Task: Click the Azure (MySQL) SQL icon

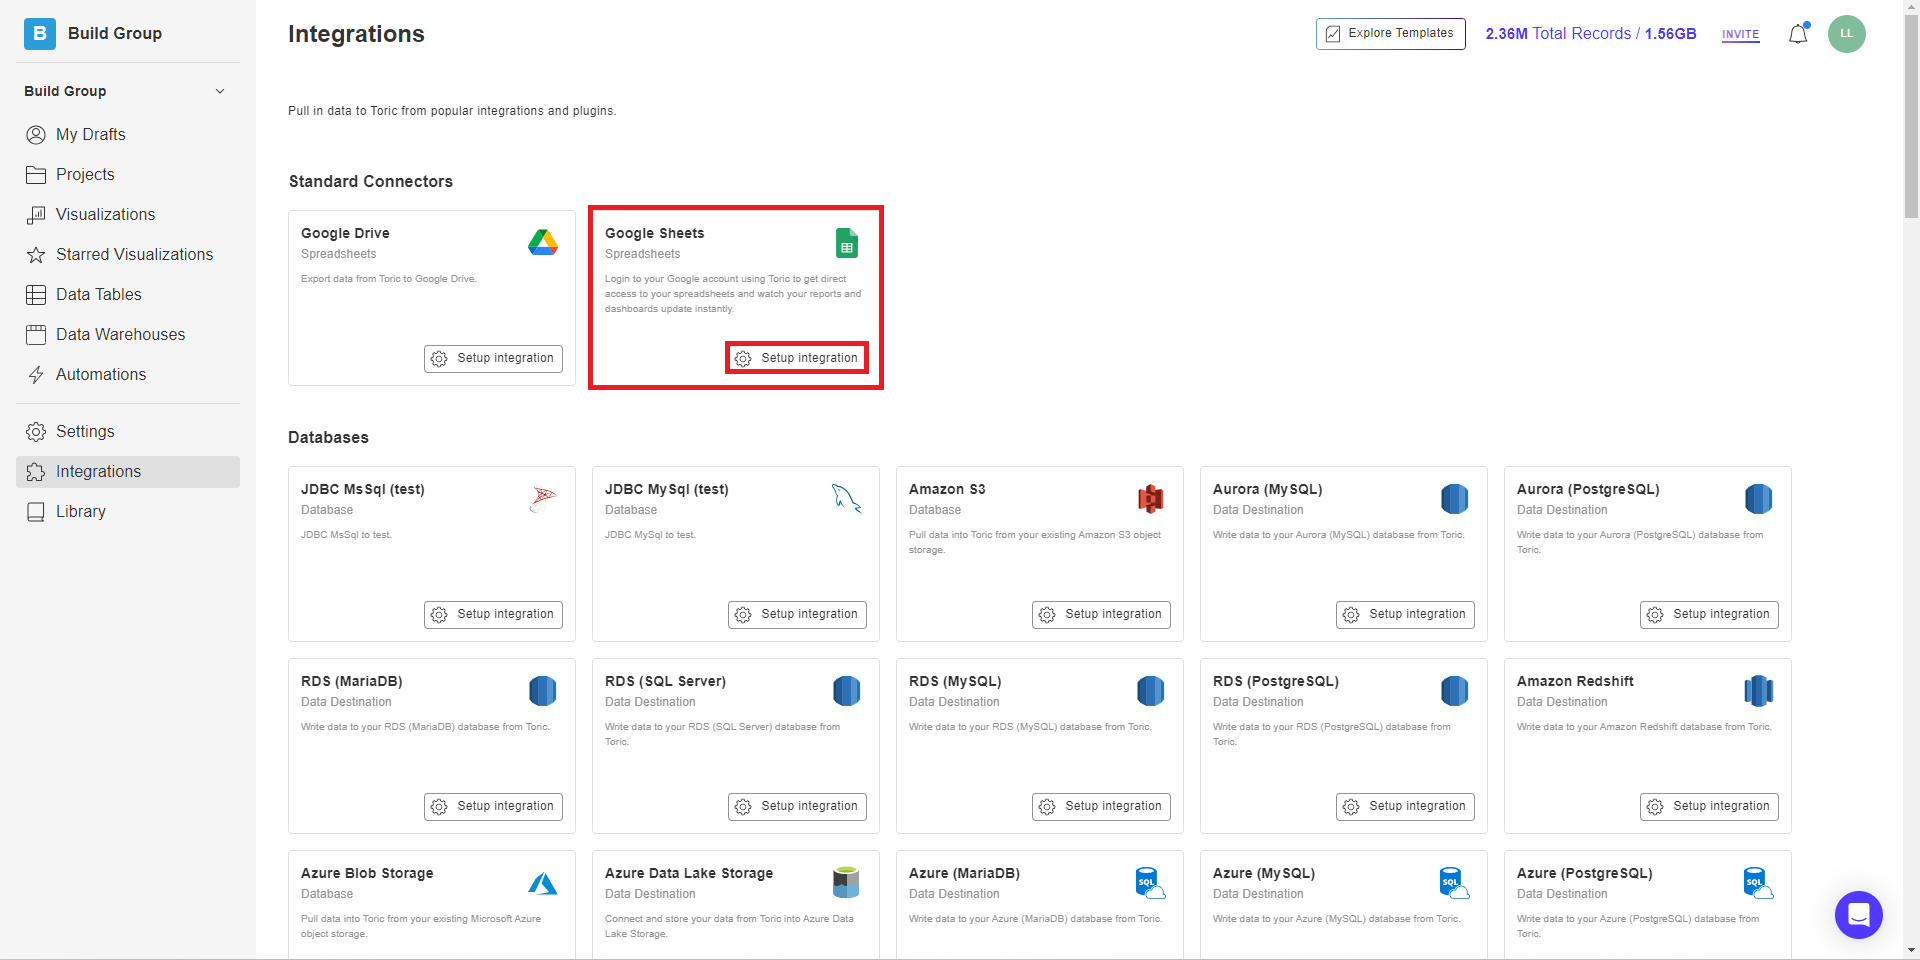Action: pos(1455,883)
